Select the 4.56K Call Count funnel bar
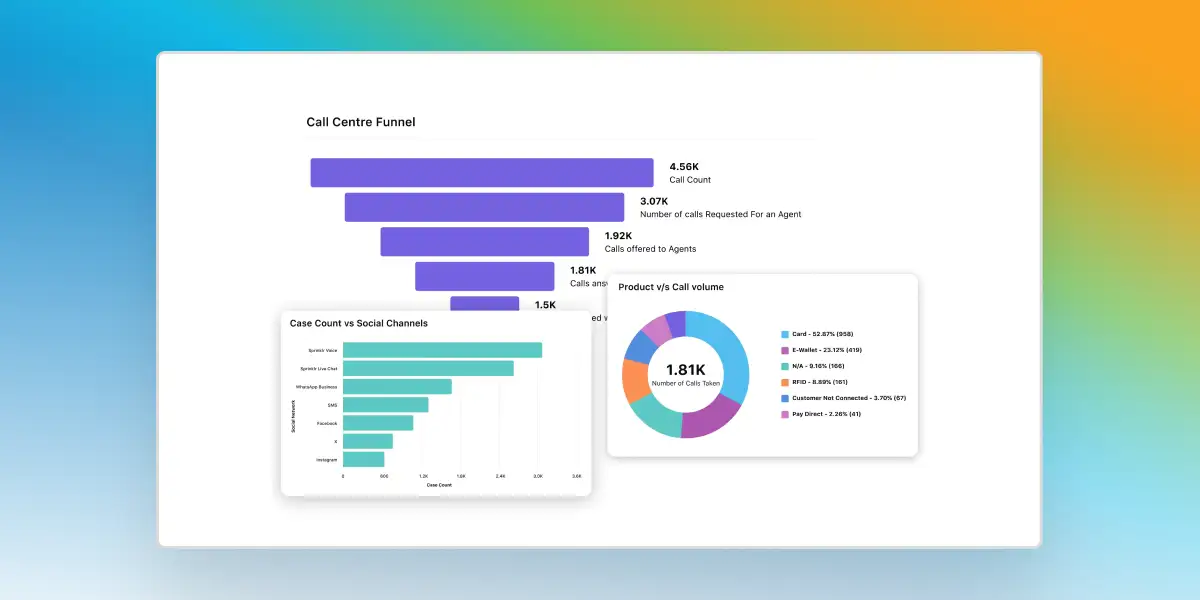 pyautogui.click(x=482, y=172)
